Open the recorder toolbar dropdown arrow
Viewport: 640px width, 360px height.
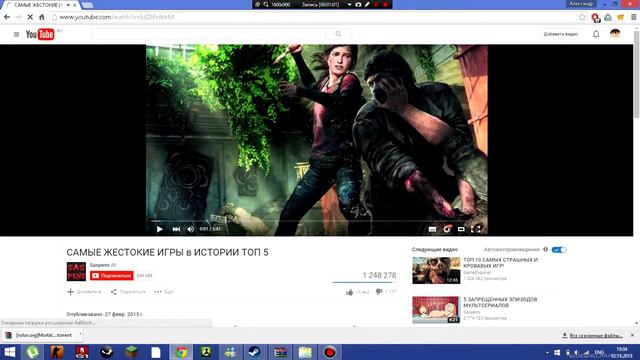(x=349, y=4)
